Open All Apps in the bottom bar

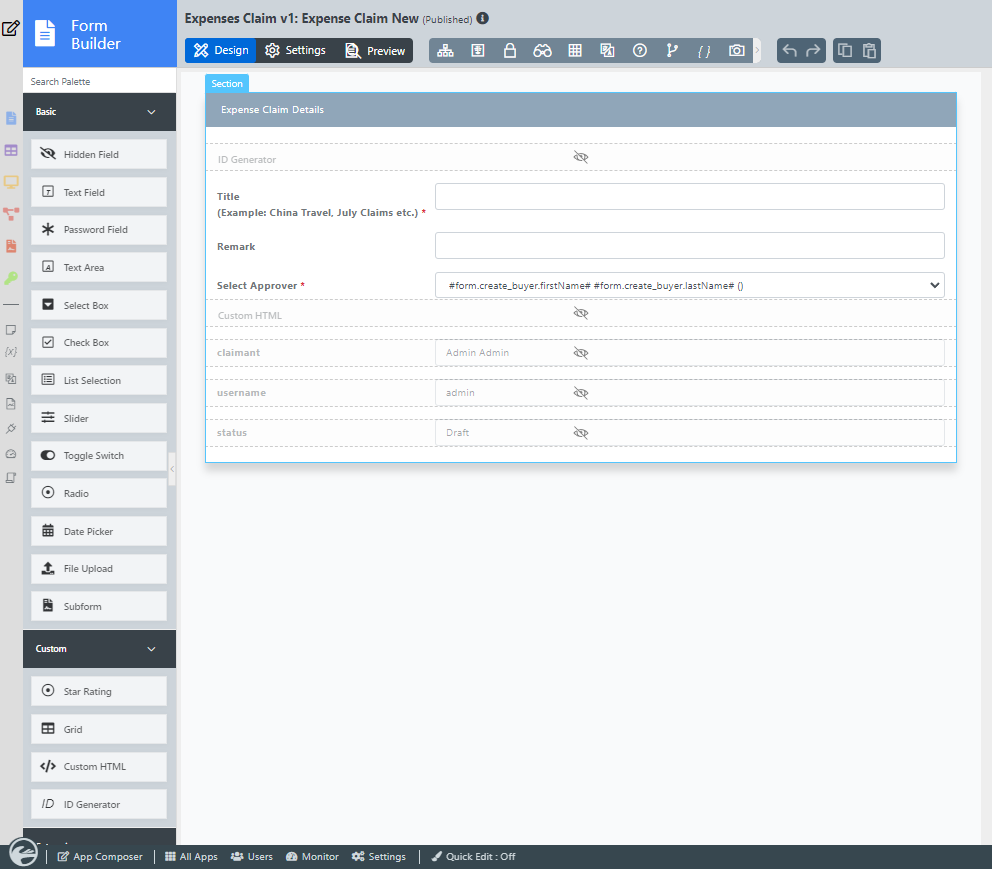tap(191, 857)
